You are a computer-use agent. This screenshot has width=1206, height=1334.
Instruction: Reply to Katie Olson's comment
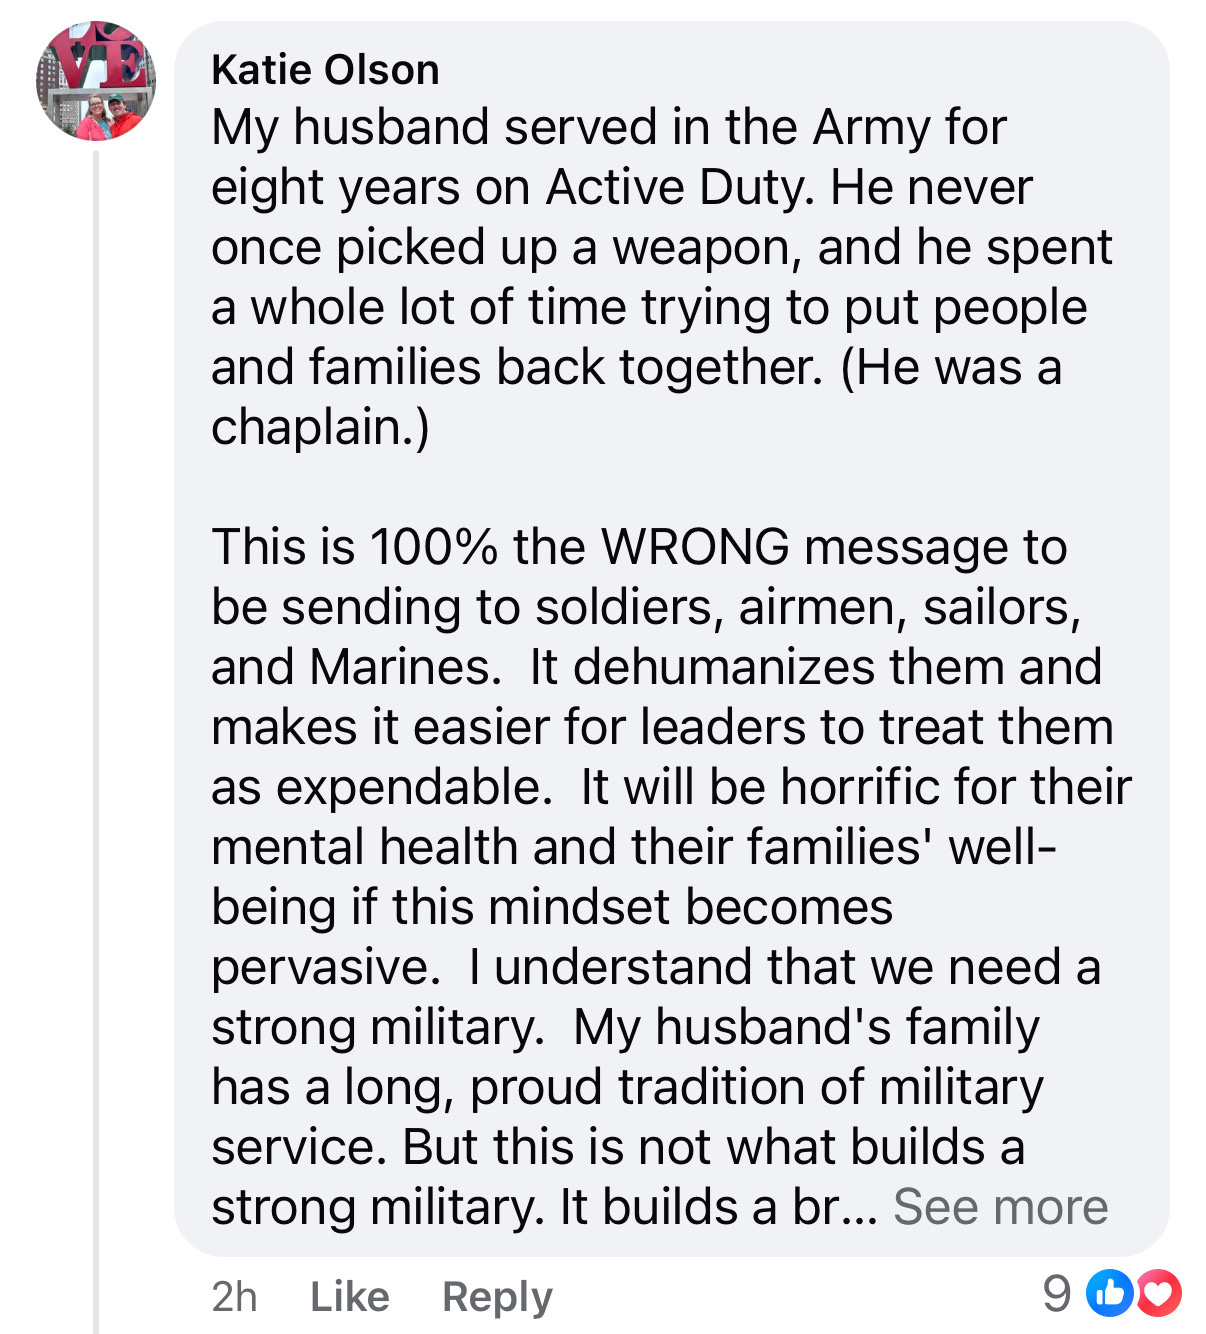coord(497,1297)
